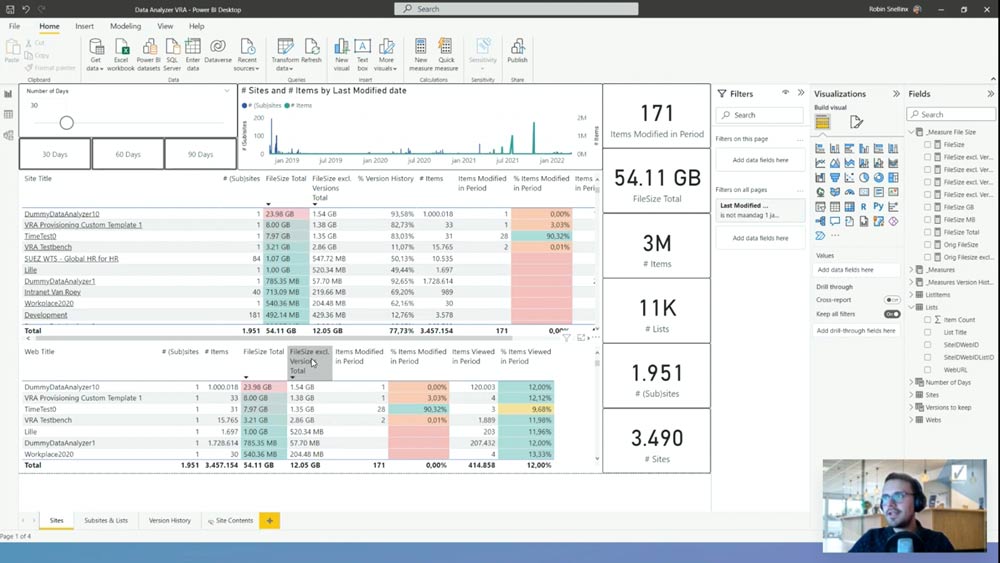Check the WebURL field
The height and width of the screenshot is (563, 1000).
coord(927,370)
